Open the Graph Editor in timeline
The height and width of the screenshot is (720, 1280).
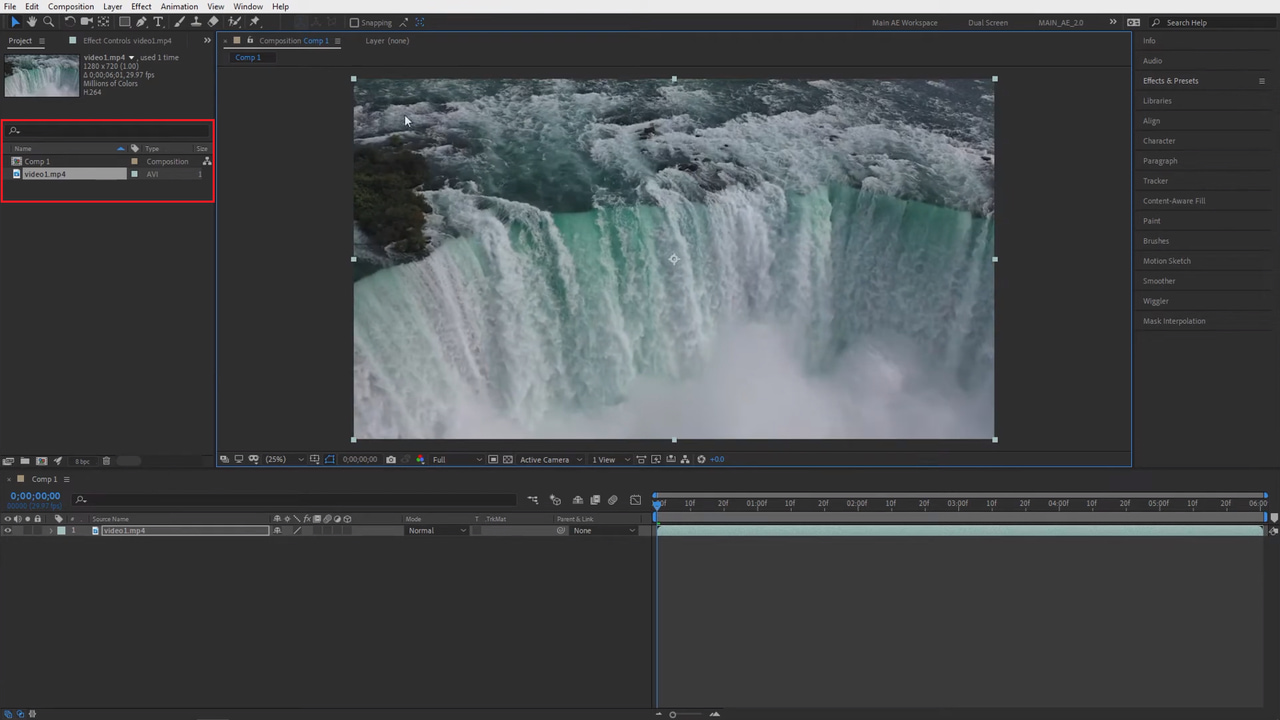(635, 500)
